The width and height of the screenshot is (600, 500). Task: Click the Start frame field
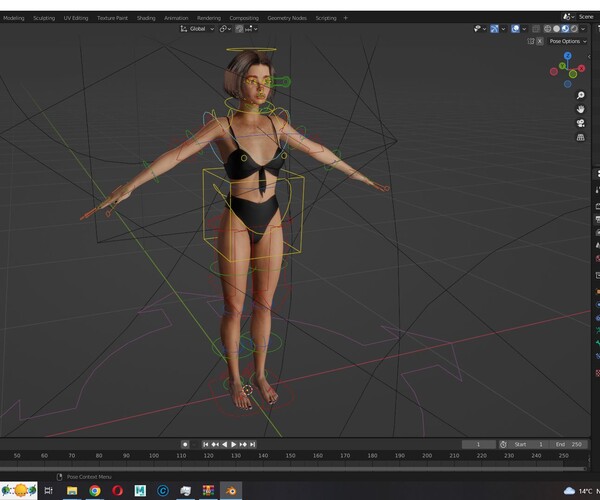click(x=530, y=444)
